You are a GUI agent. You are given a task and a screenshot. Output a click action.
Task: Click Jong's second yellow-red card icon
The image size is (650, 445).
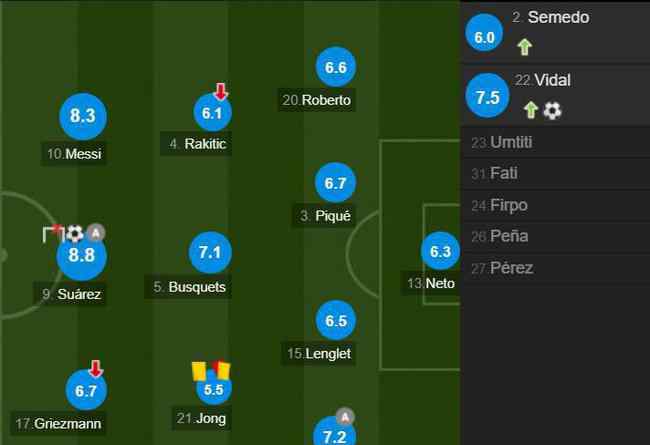pos(221,370)
